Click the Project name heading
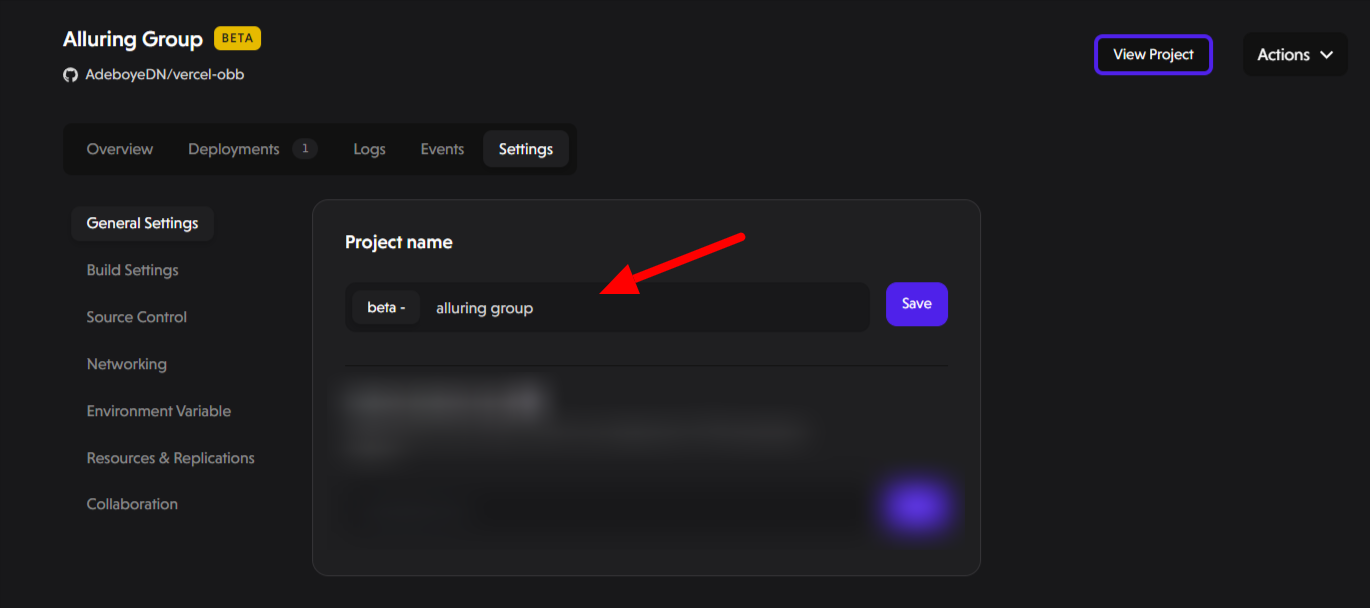Screen dimensions: 1370x608 point(399,242)
